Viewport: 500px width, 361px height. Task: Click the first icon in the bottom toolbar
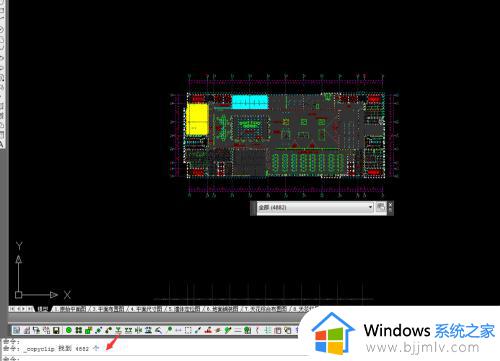16,330
